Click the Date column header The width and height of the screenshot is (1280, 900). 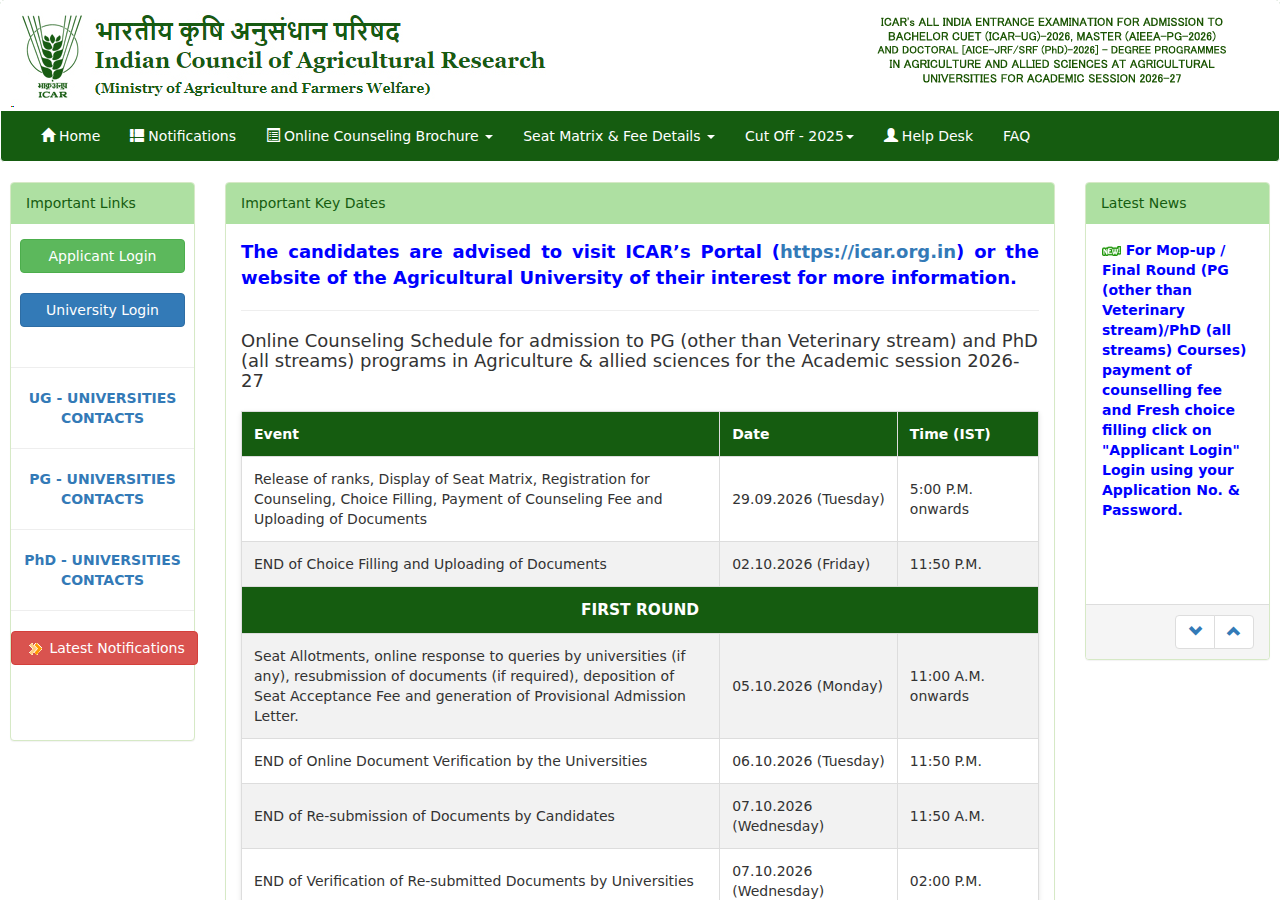pos(808,434)
